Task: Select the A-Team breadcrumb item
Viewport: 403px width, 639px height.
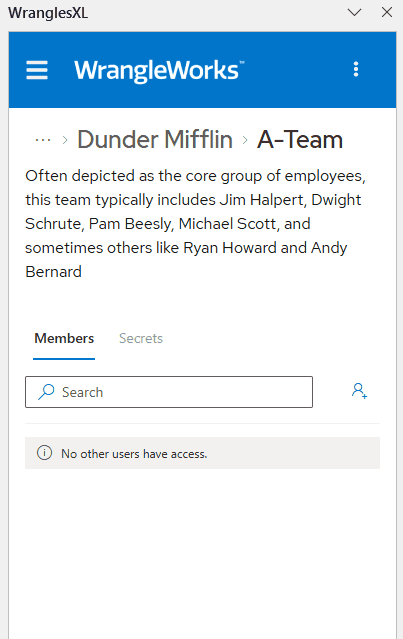Action: tap(300, 140)
